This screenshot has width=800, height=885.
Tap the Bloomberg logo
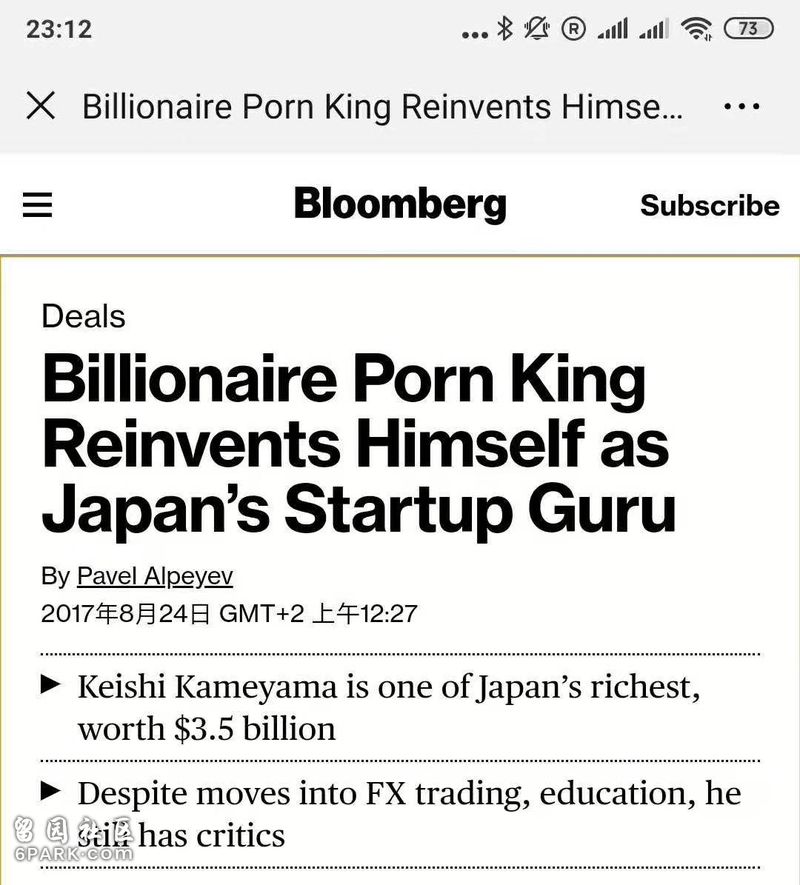(400, 204)
